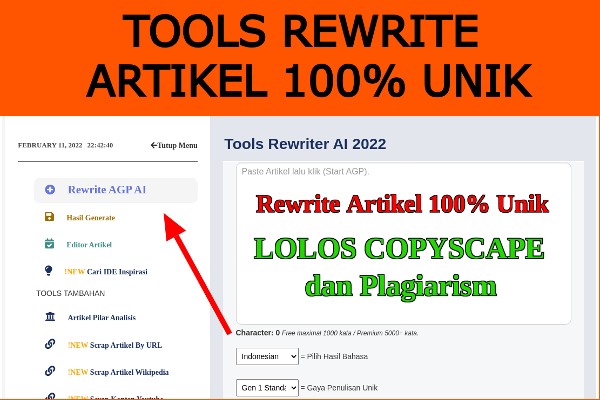Click the chain link icon for Scrap Artikel By URL

click(x=50, y=344)
